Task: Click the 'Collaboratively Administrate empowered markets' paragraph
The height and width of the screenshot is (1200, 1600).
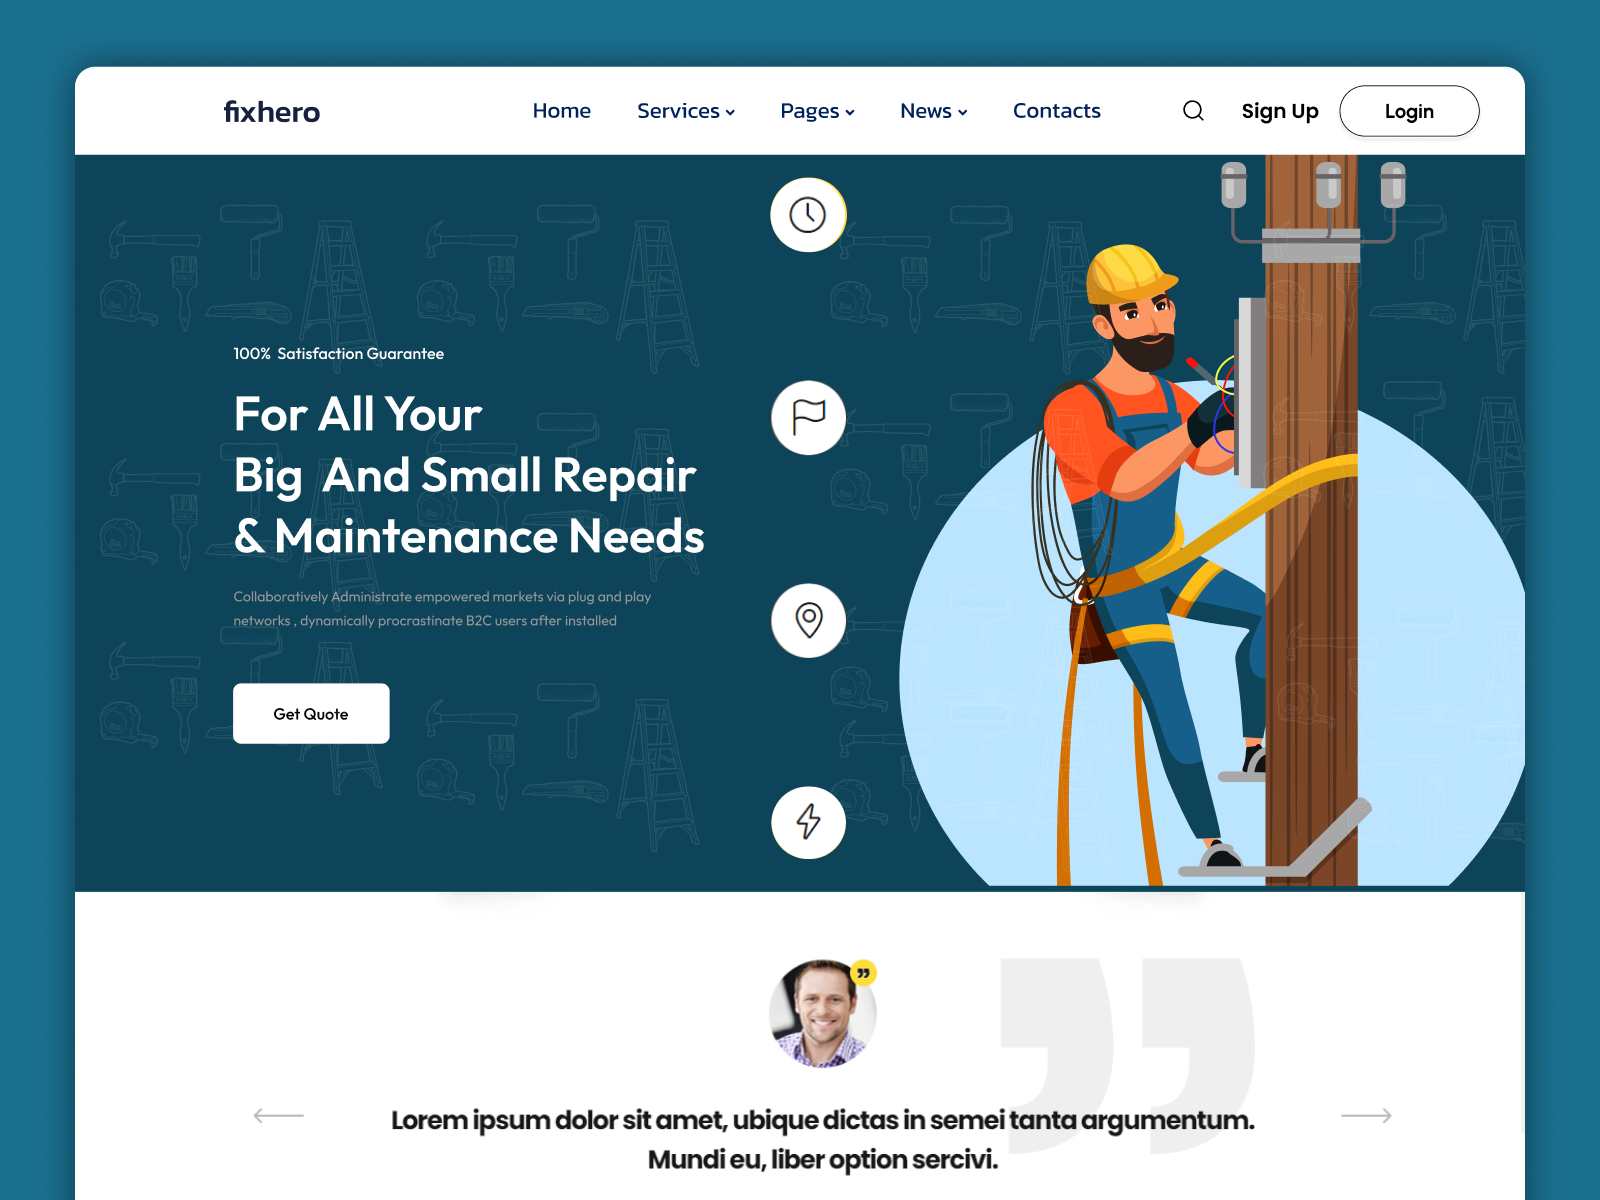Action: tap(442, 609)
